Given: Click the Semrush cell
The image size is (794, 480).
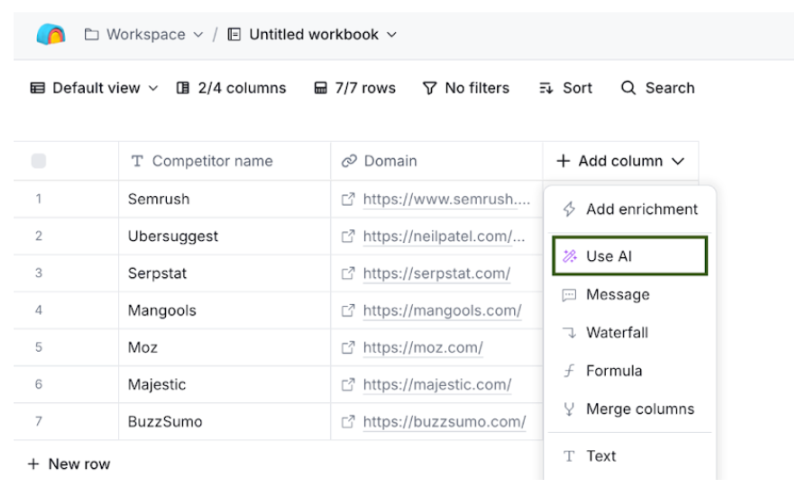Looking at the screenshot, I should [224, 199].
